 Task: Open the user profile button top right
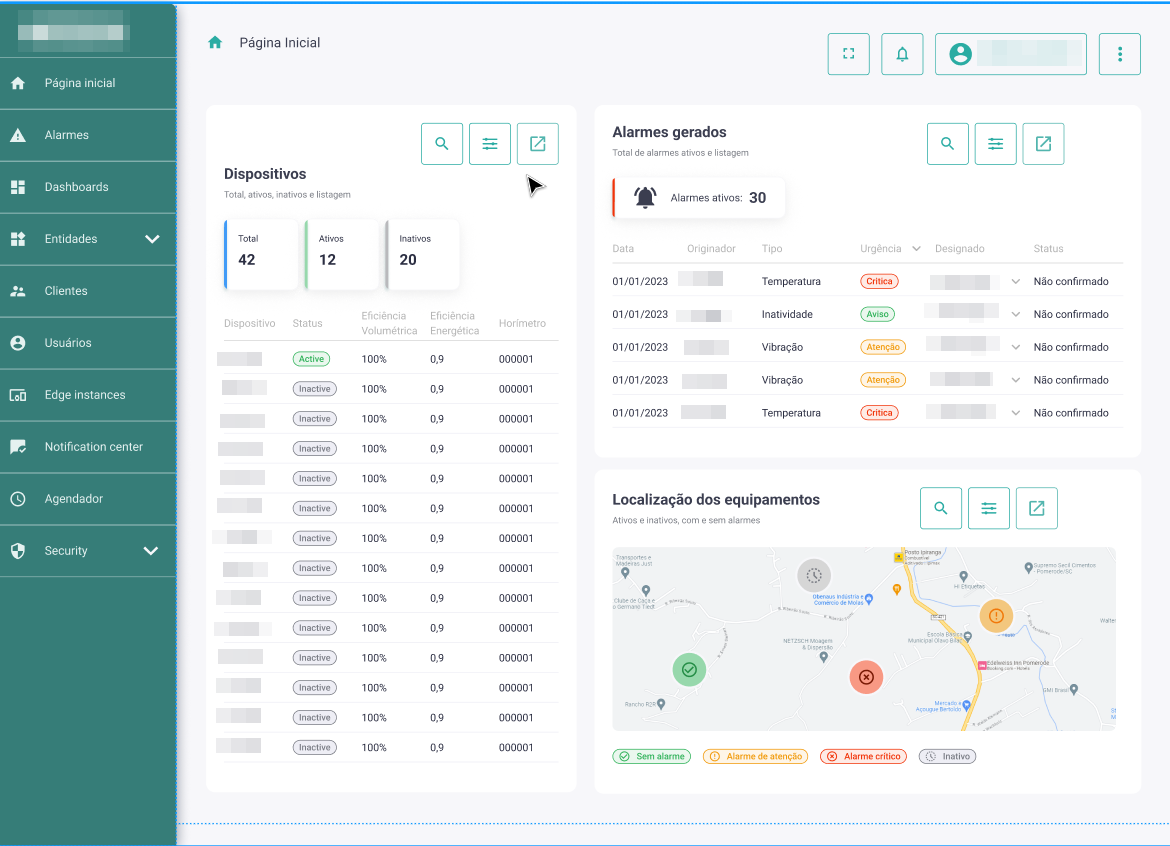point(1010,54)
